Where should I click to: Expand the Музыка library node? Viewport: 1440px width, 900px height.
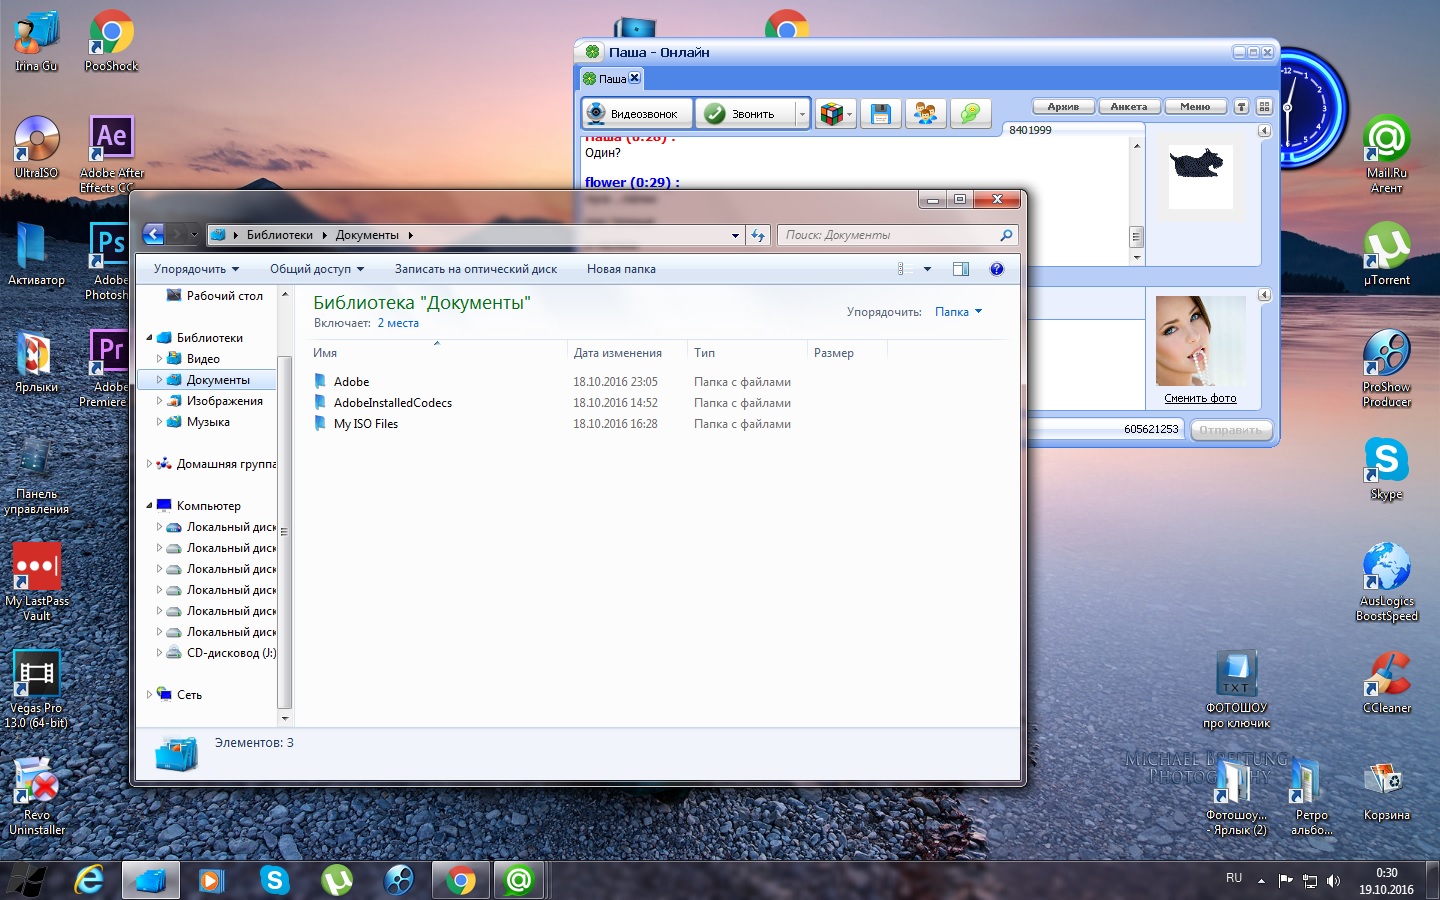click(x=159, y=422)
